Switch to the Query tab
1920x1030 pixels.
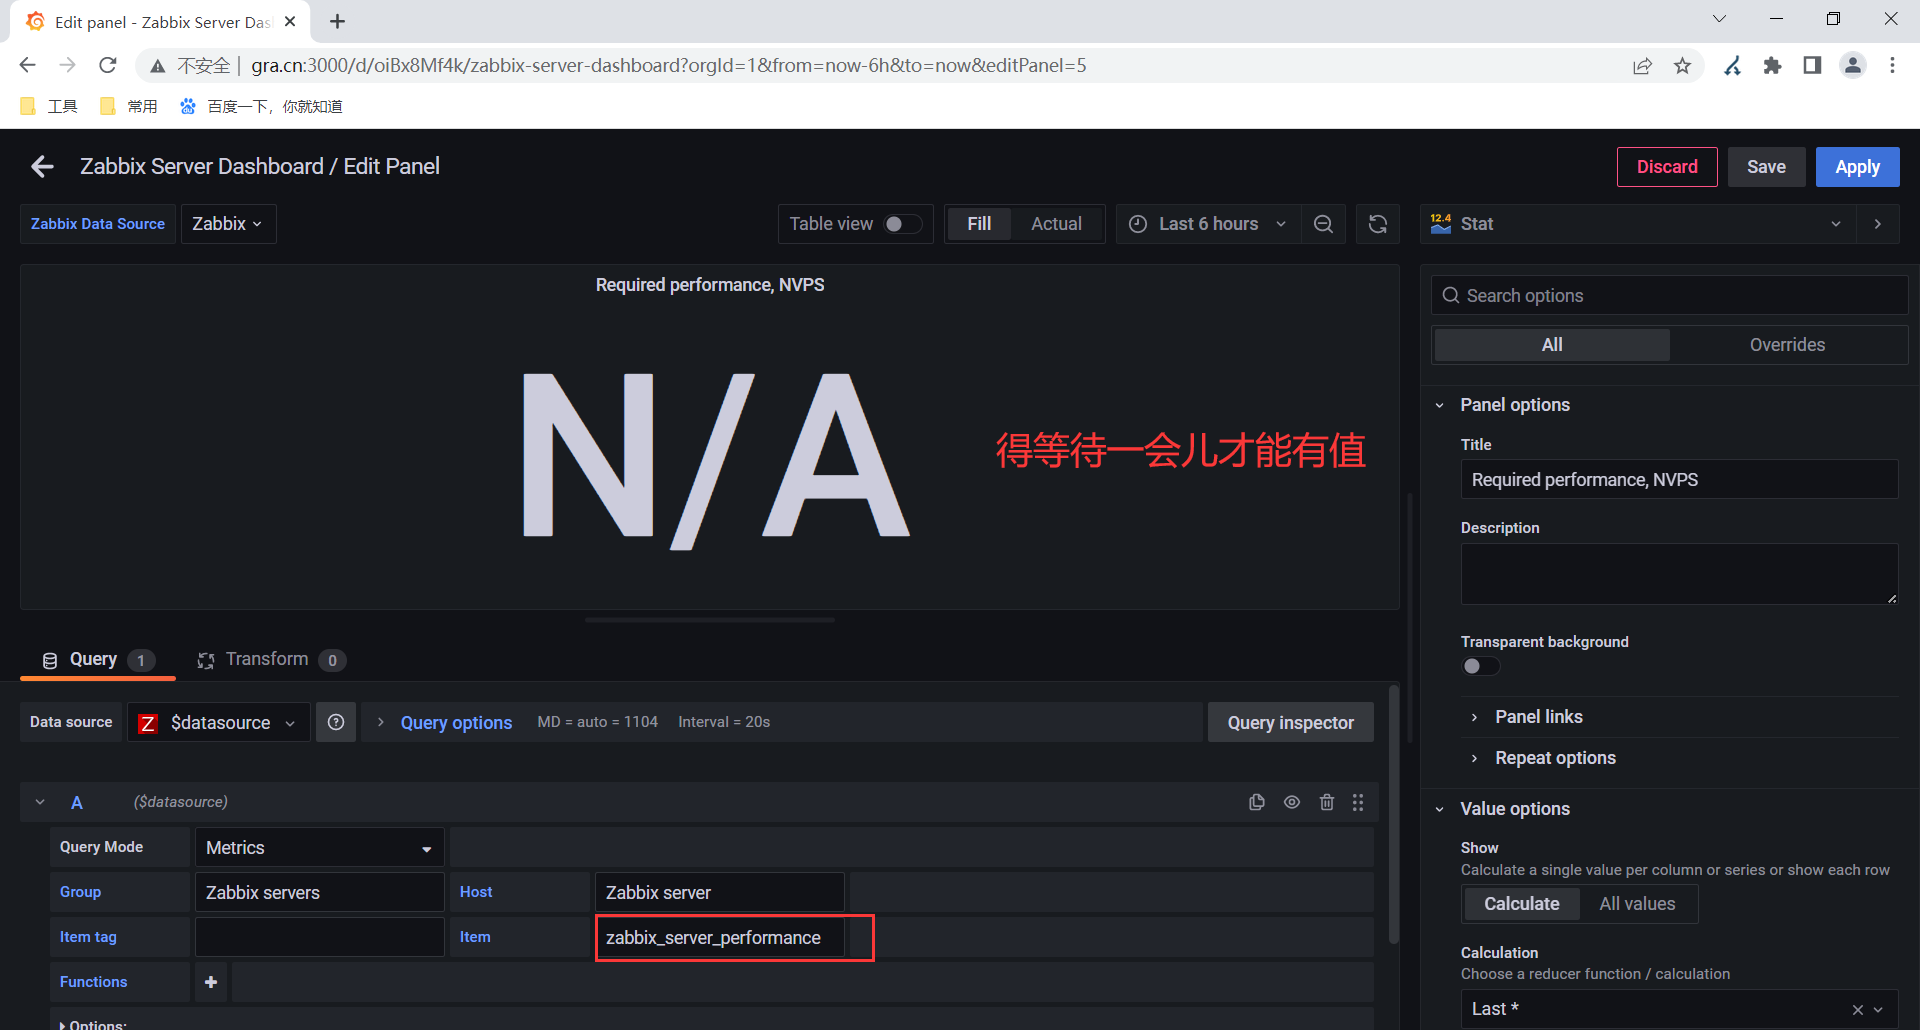[97, 660]
